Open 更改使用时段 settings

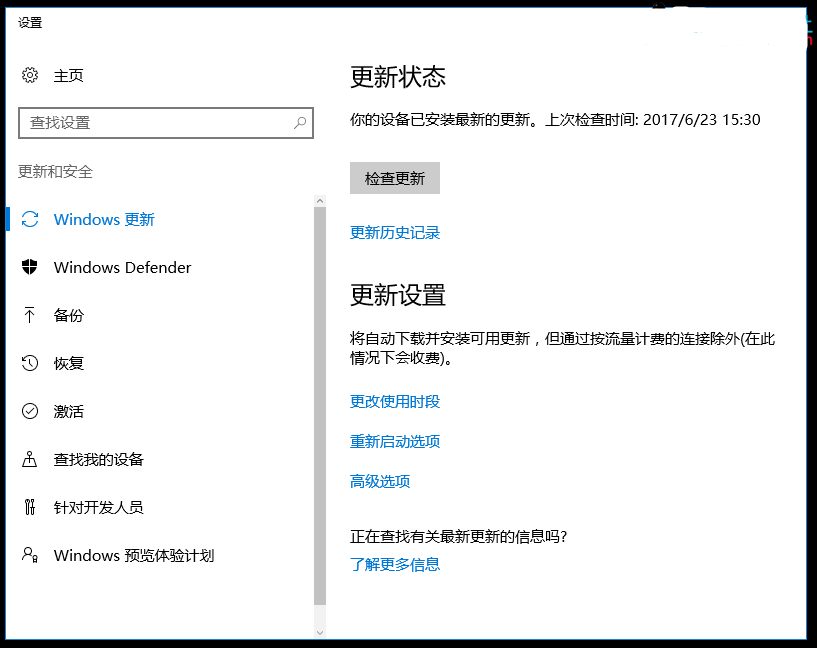[396, 401]
